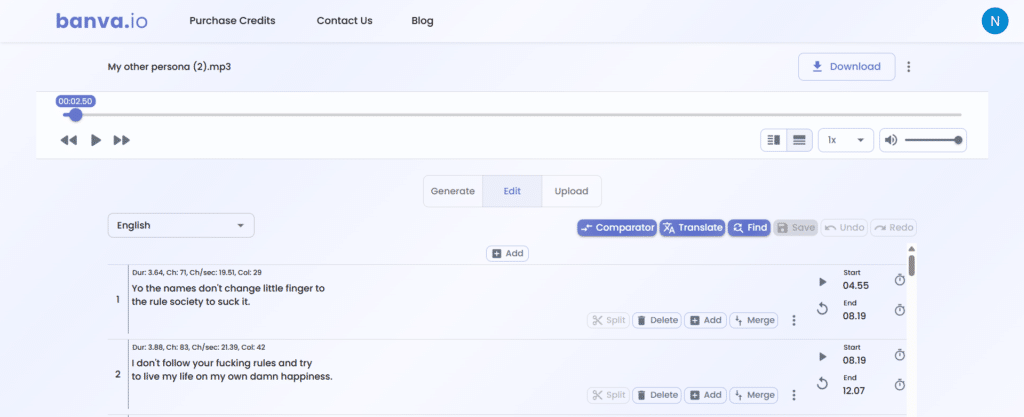Add a subtitle after line 2
The image size is (1024, 417).
(x=705, y=395)
